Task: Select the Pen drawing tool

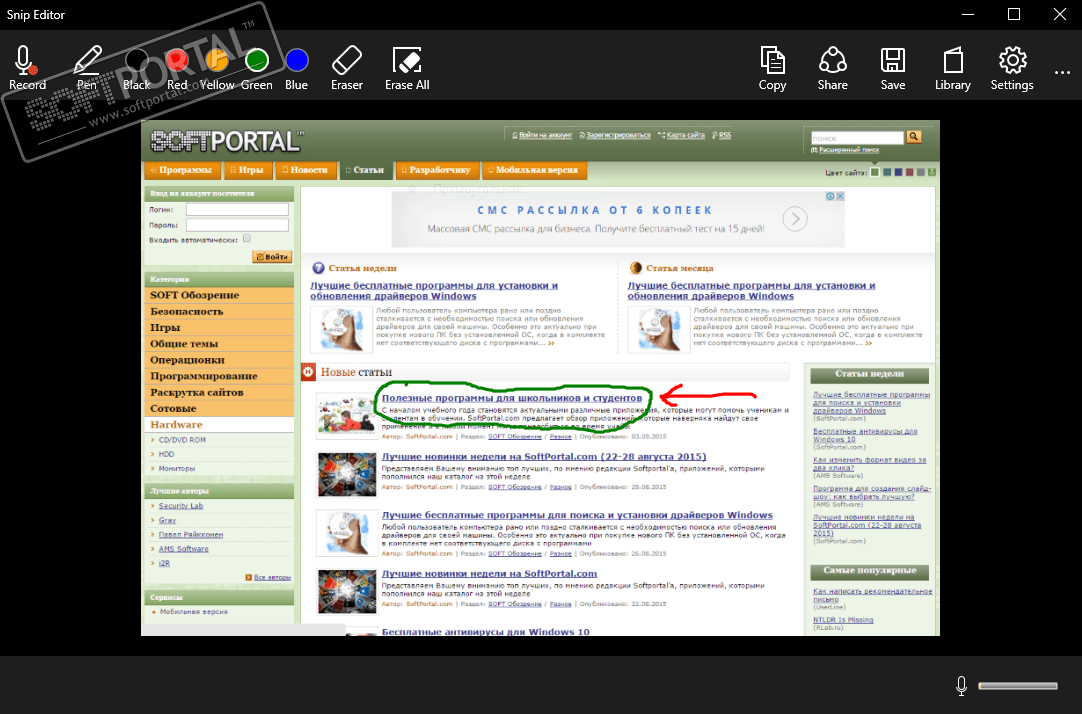Action: [x=87, y=68]
